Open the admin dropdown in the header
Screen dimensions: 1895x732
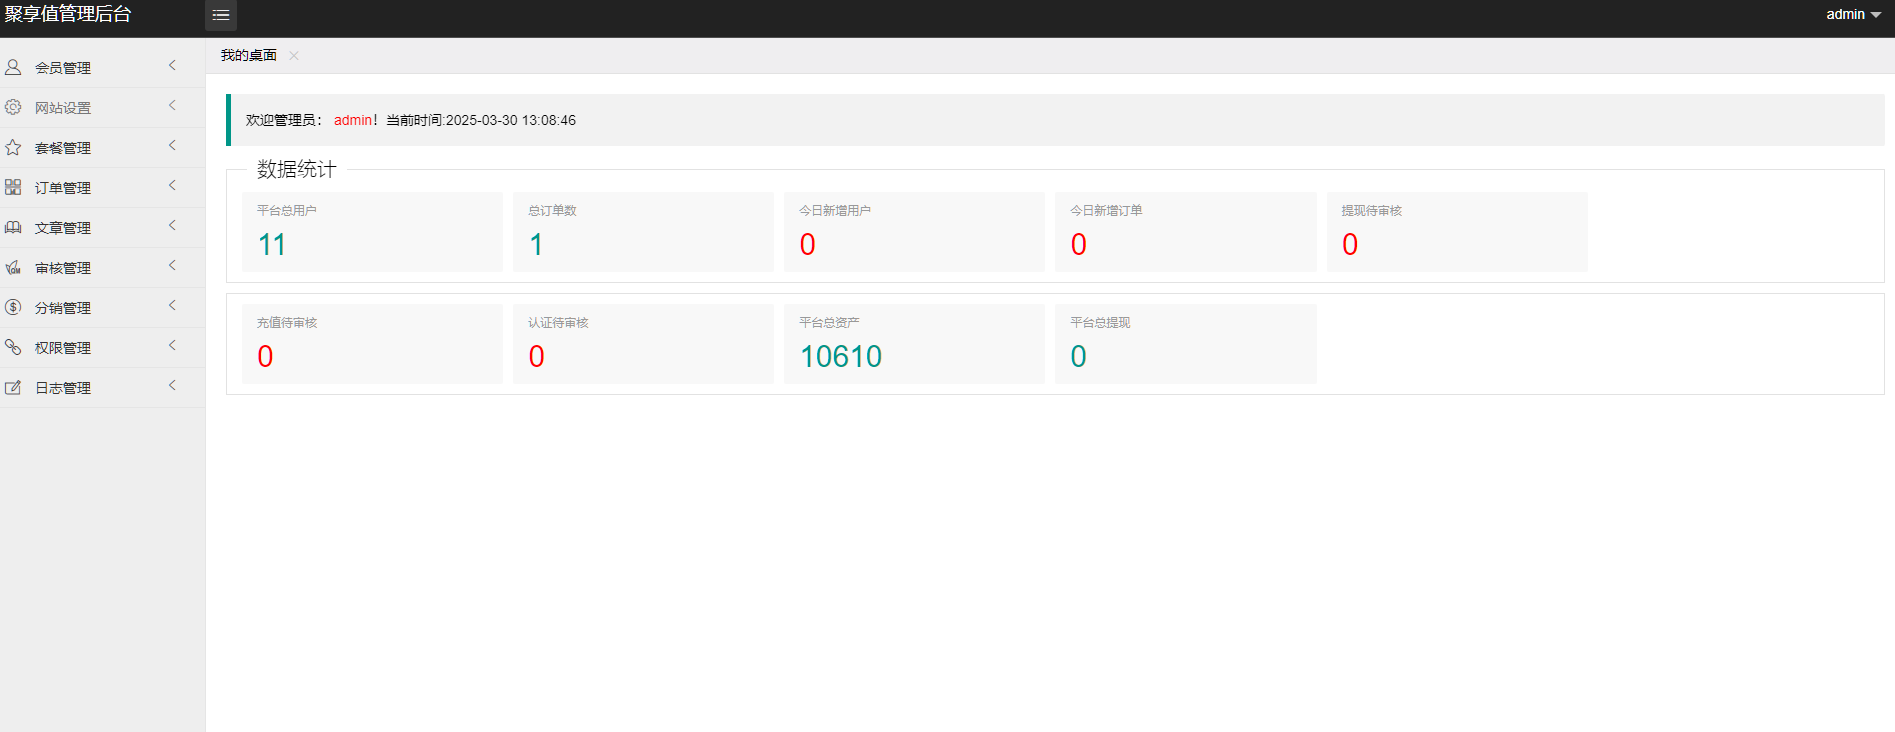[1853, 14]
